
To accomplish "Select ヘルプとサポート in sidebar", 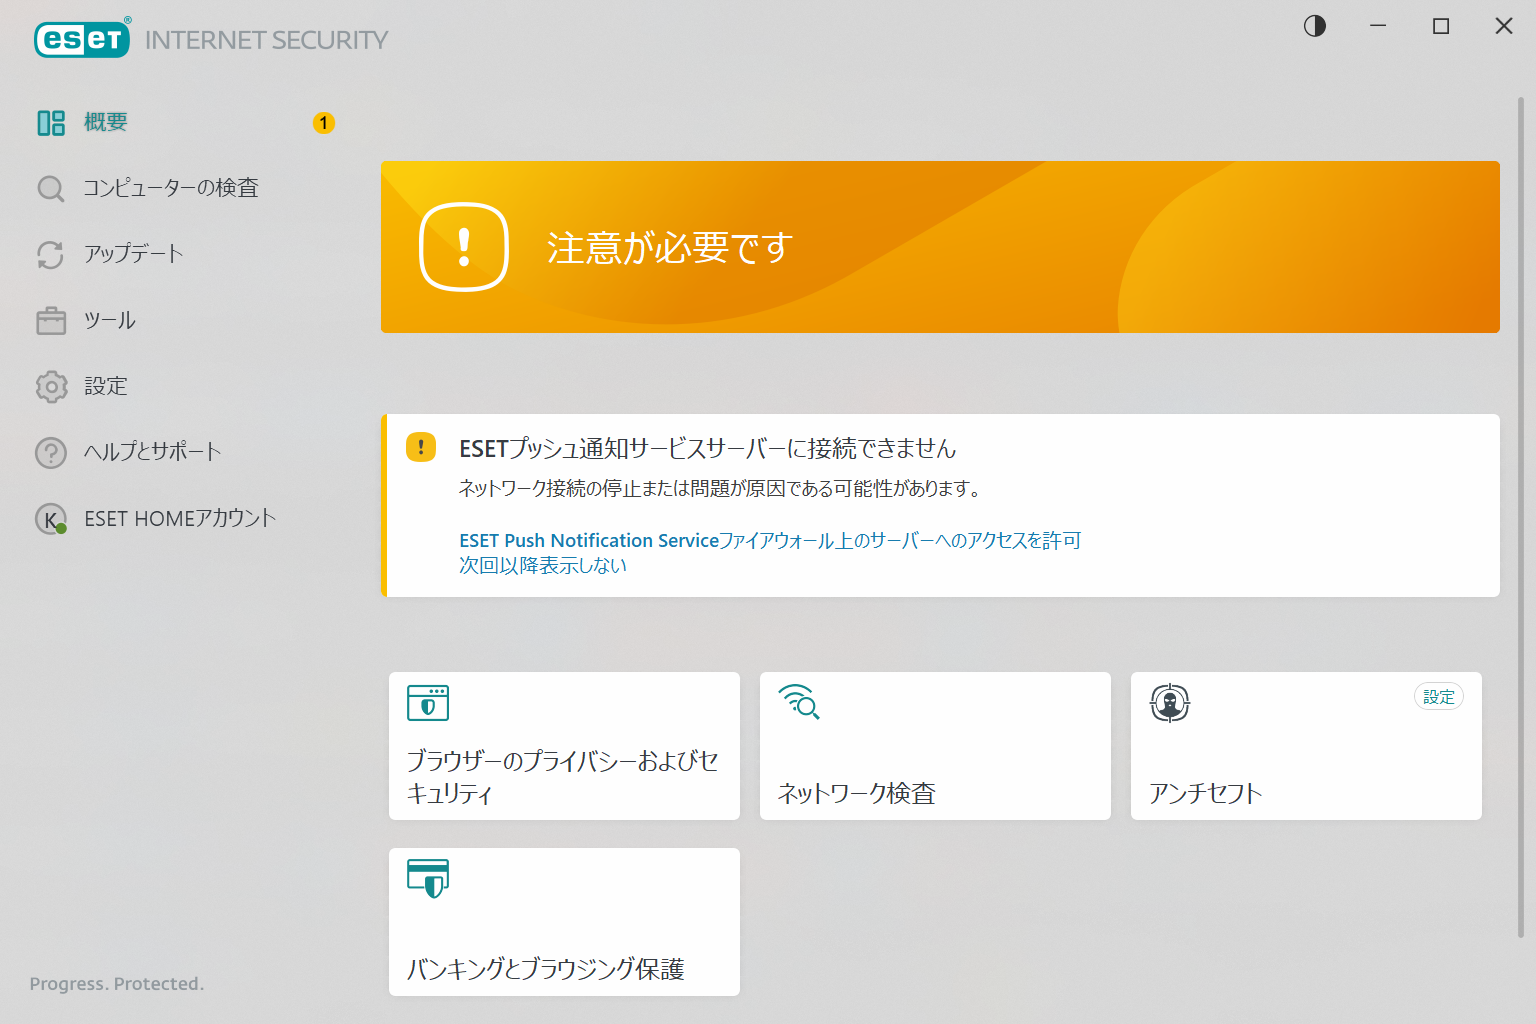I will [153, 452].
